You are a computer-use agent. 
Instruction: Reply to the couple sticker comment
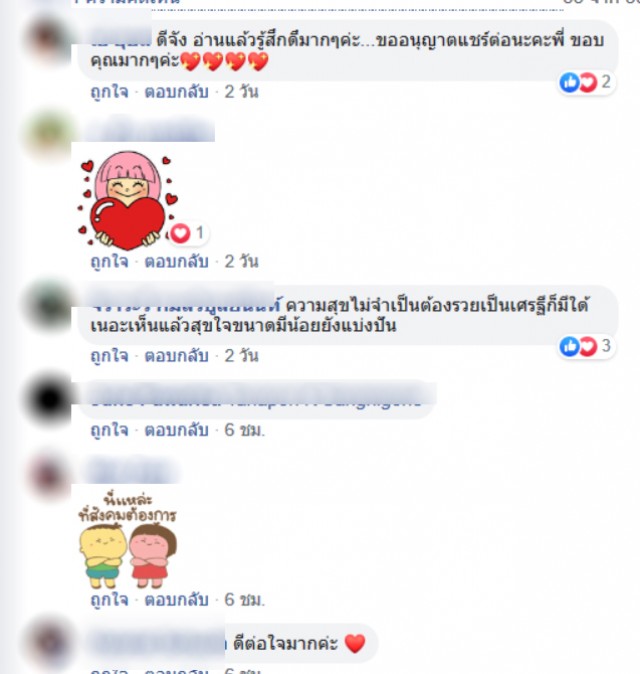pos(176,600)
